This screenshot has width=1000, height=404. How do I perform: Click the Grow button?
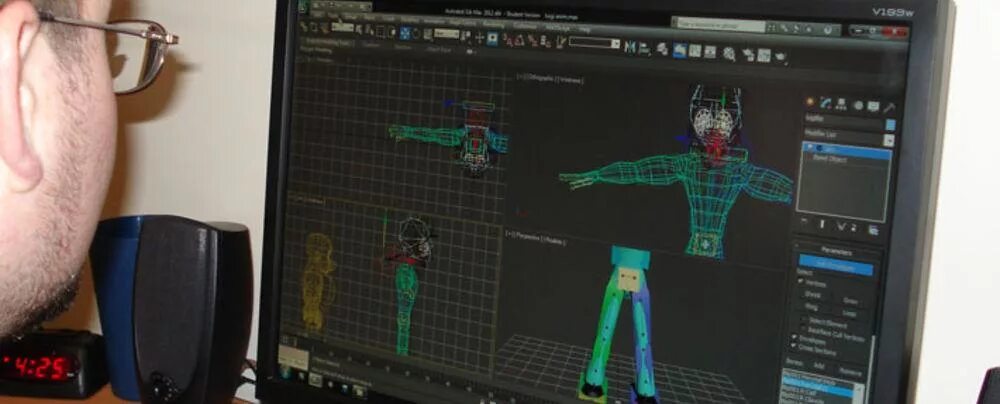851,301
